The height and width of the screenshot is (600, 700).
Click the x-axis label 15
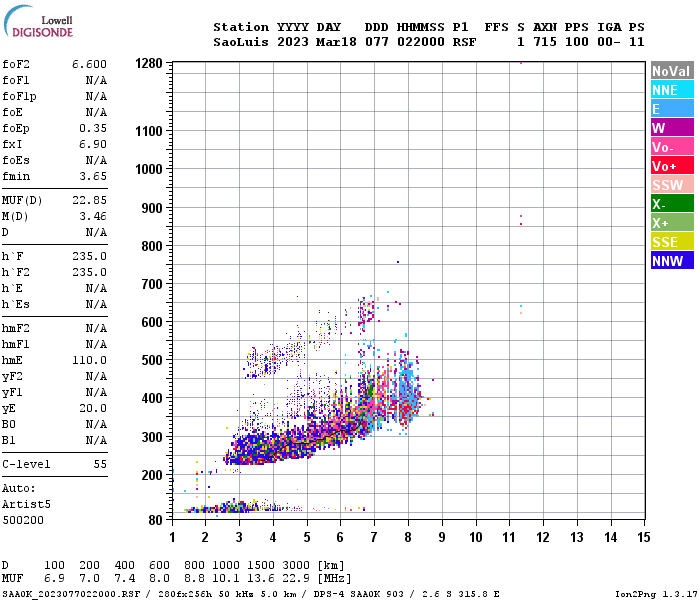tap(644, 537)
